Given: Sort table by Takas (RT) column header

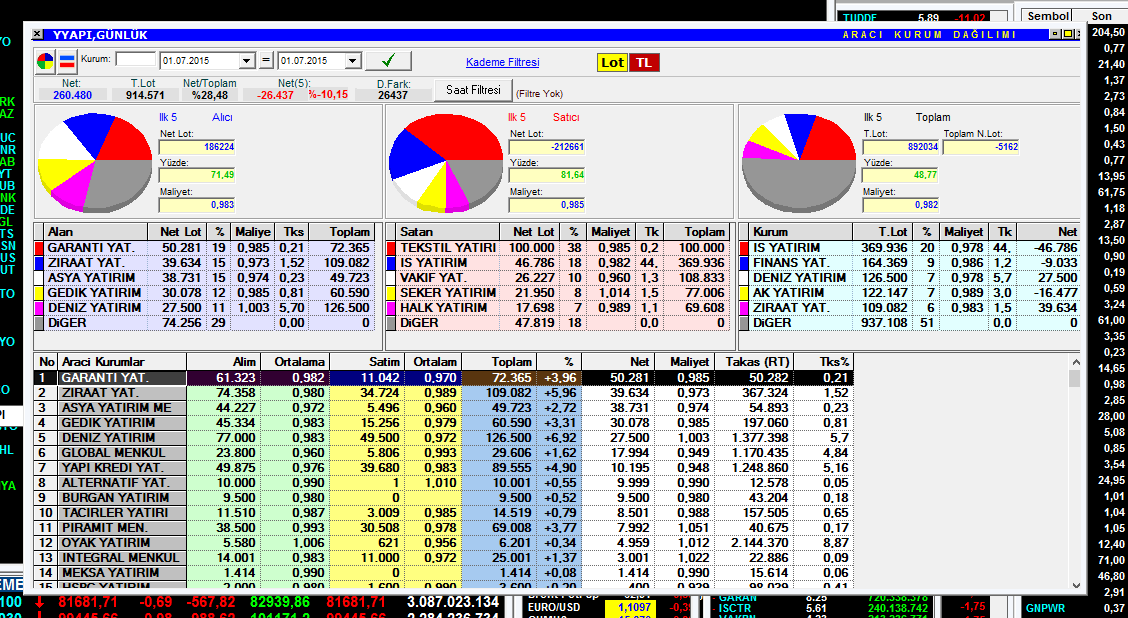Looking at the screenshot, I should click(x=757, y=361).
